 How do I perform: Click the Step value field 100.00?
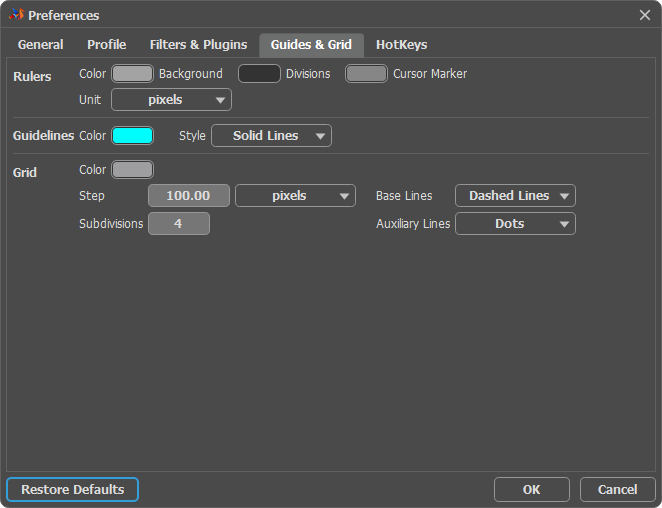point(189,196)
